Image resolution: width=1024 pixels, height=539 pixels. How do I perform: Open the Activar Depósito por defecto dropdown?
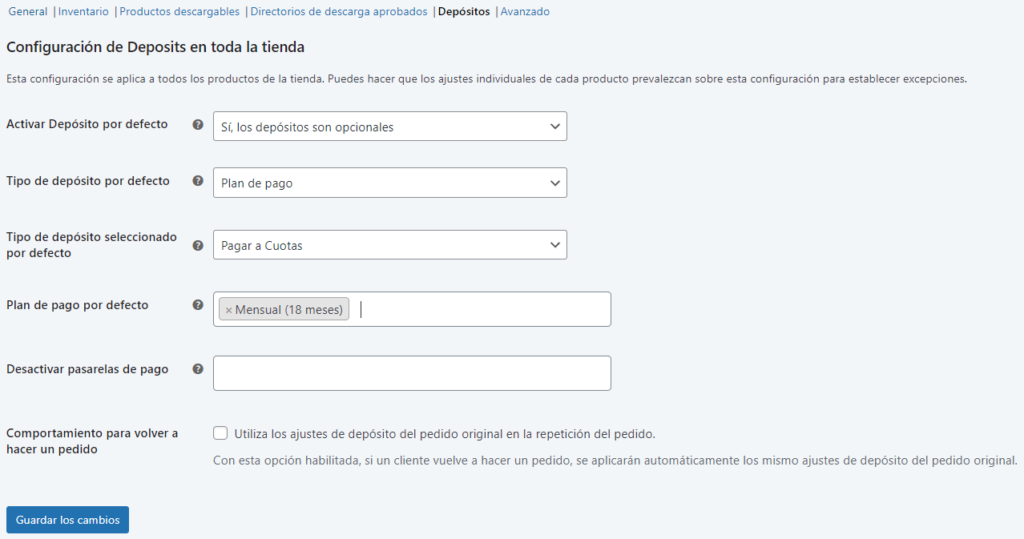389,126
